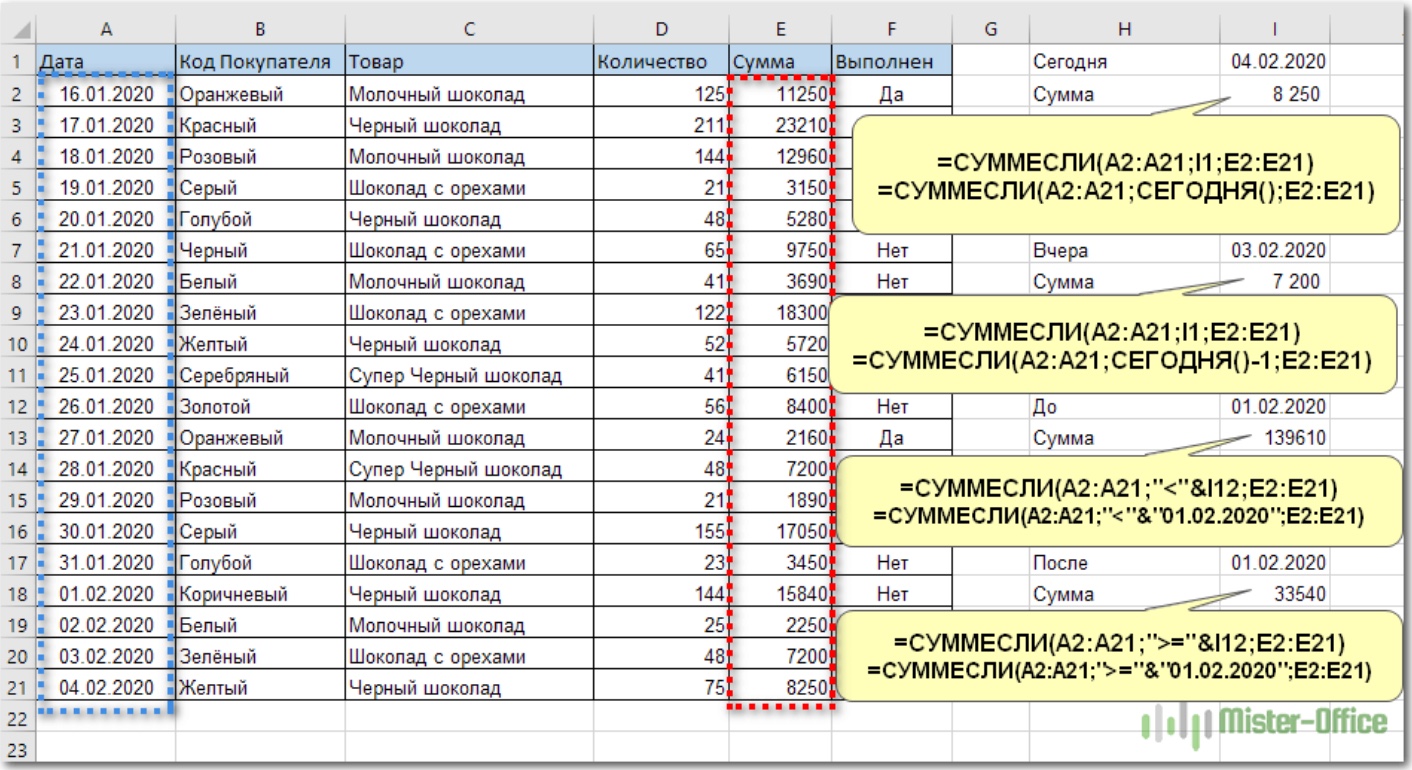Click 'Шоколад с орехами' in row 20
The height and width of the screenshot is (770, 1412).
tap(469, 657)
